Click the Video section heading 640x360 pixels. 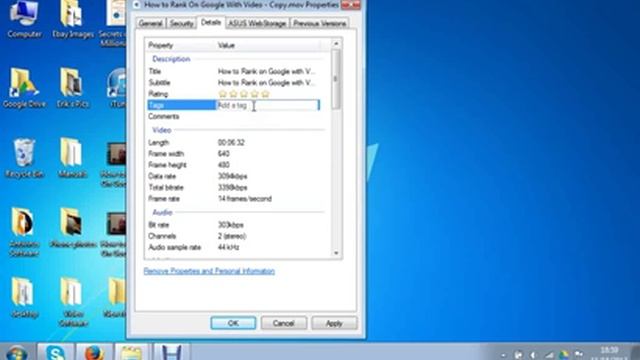tap(162, 130)
